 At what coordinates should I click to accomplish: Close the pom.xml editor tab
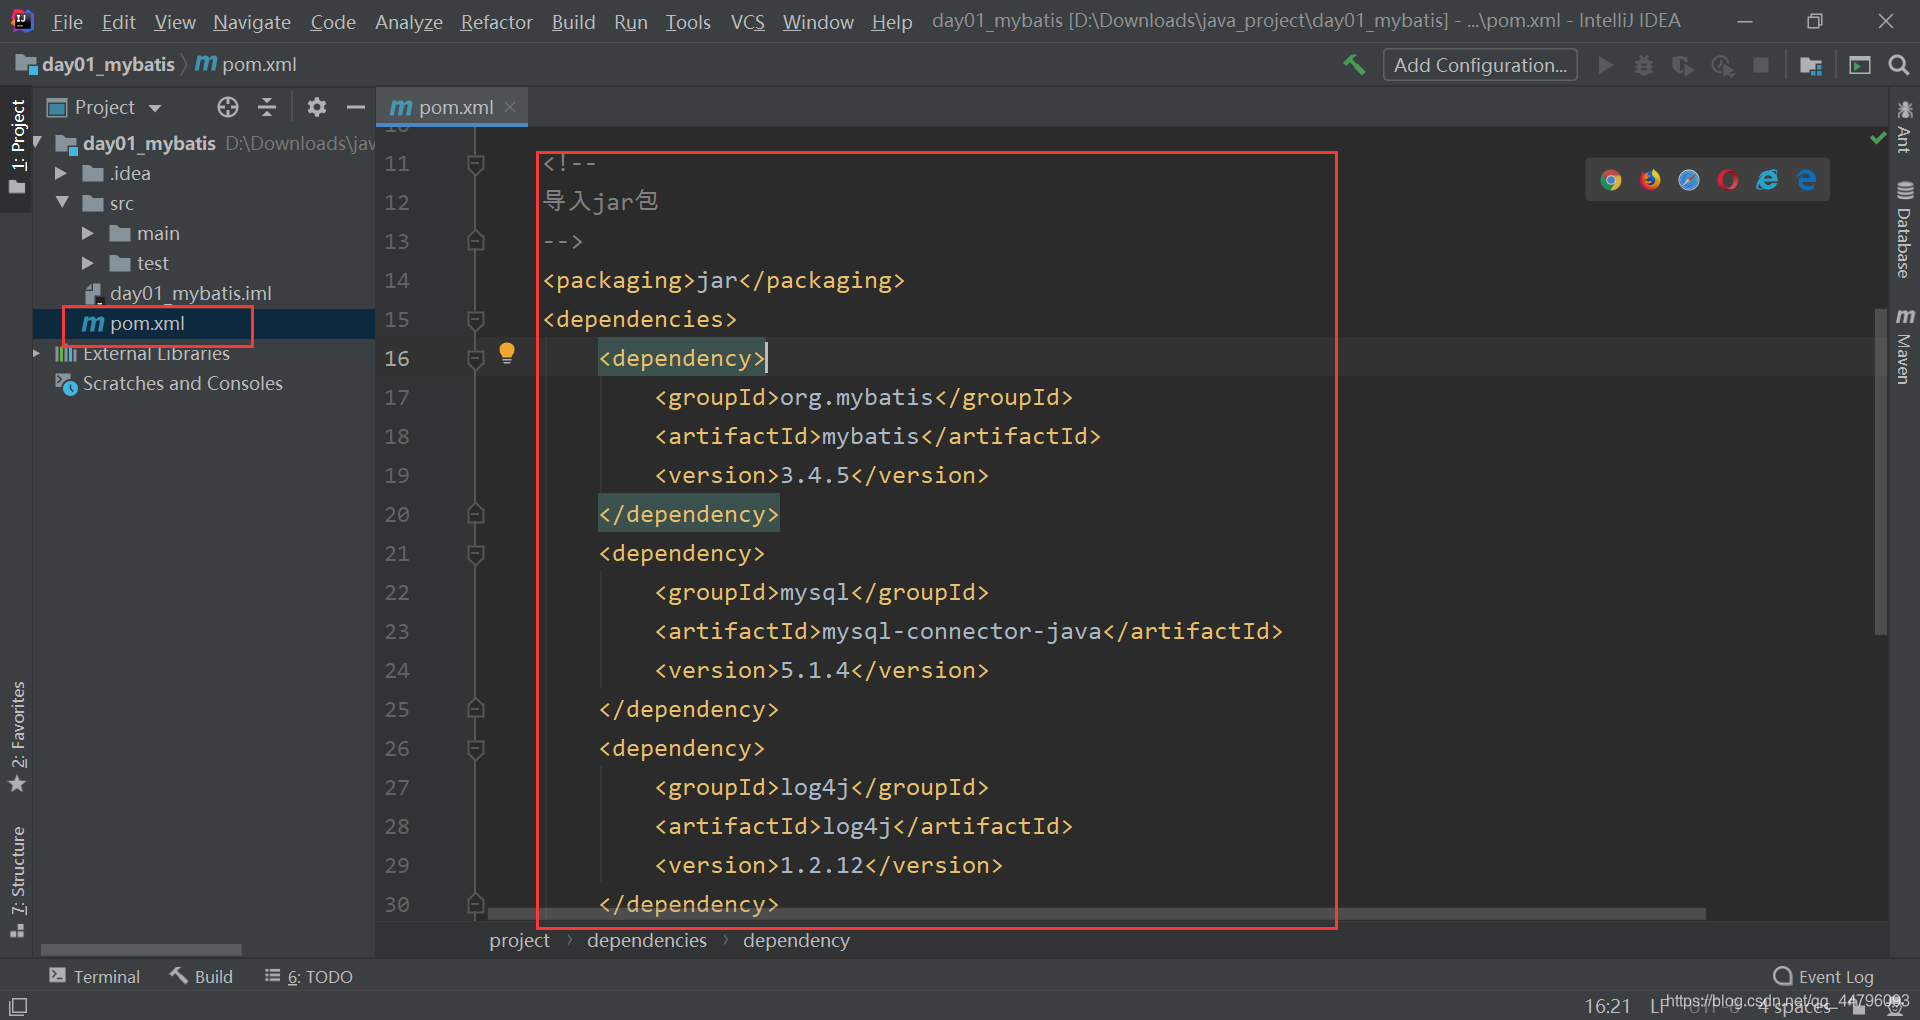click(x=510, y=106)
